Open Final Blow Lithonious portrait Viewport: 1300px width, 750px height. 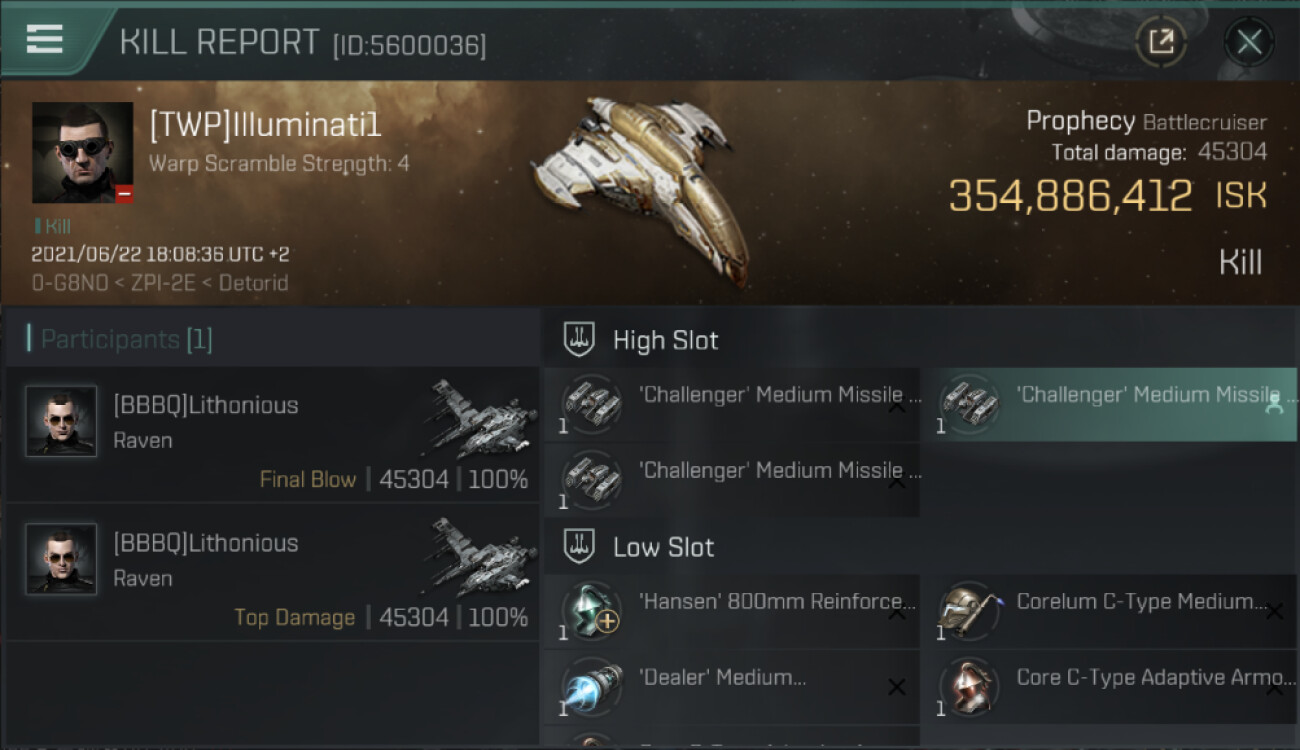tap(61, 421)
